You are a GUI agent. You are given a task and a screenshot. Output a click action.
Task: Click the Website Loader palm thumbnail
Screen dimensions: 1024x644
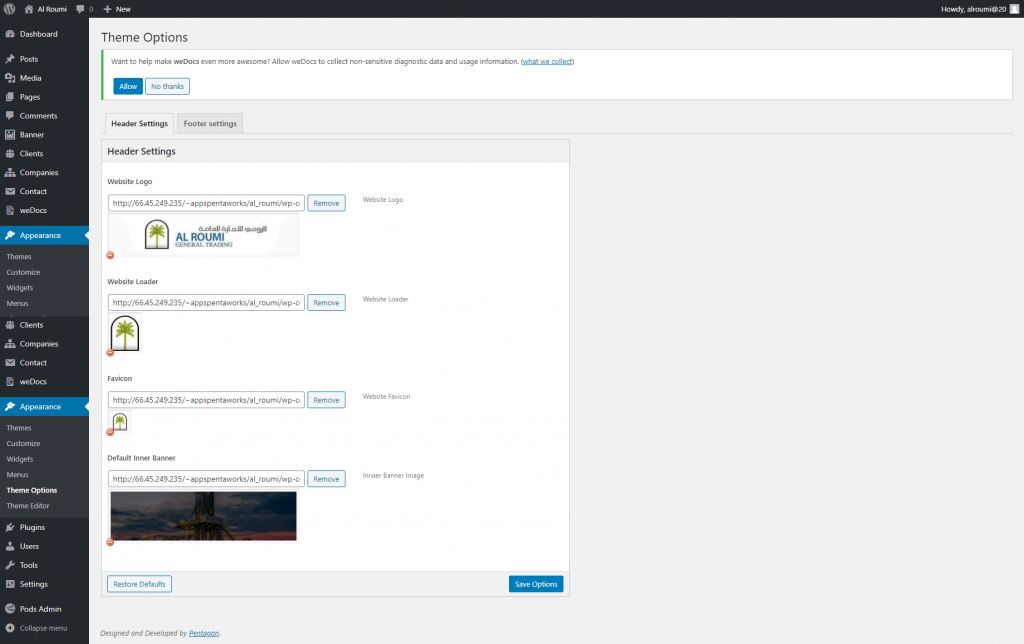point(125,333)
